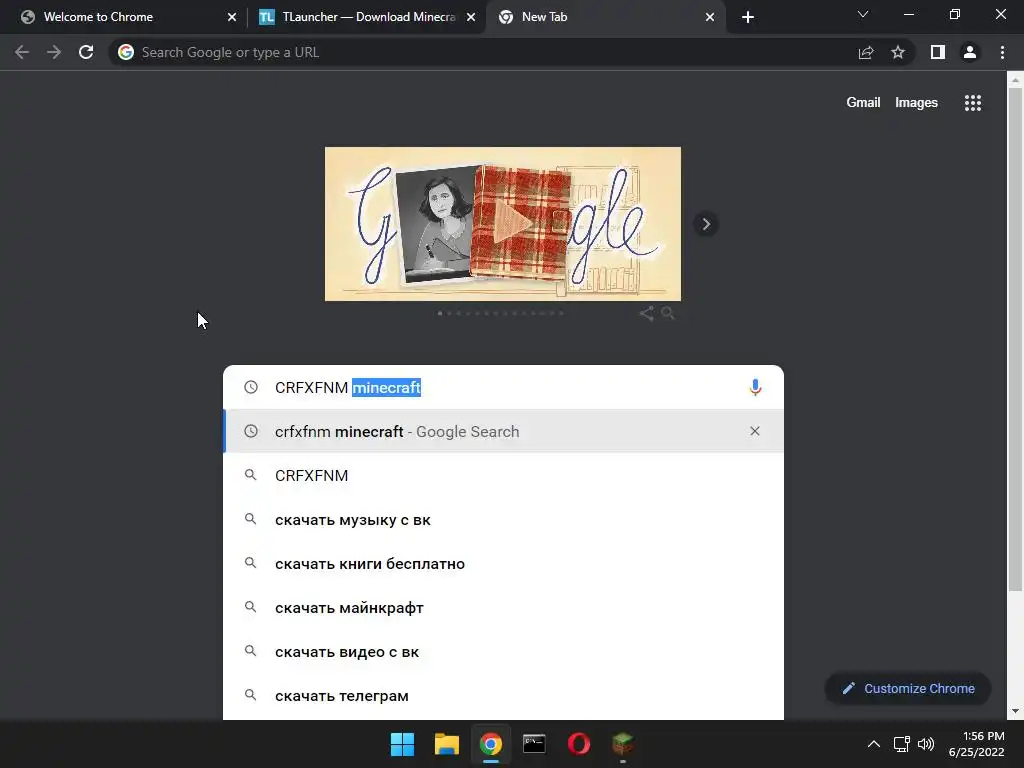The height and width of the screenshot is (768, 1024).
Task: Click first doodle carousel dot
Action: (x=440, y=313)
